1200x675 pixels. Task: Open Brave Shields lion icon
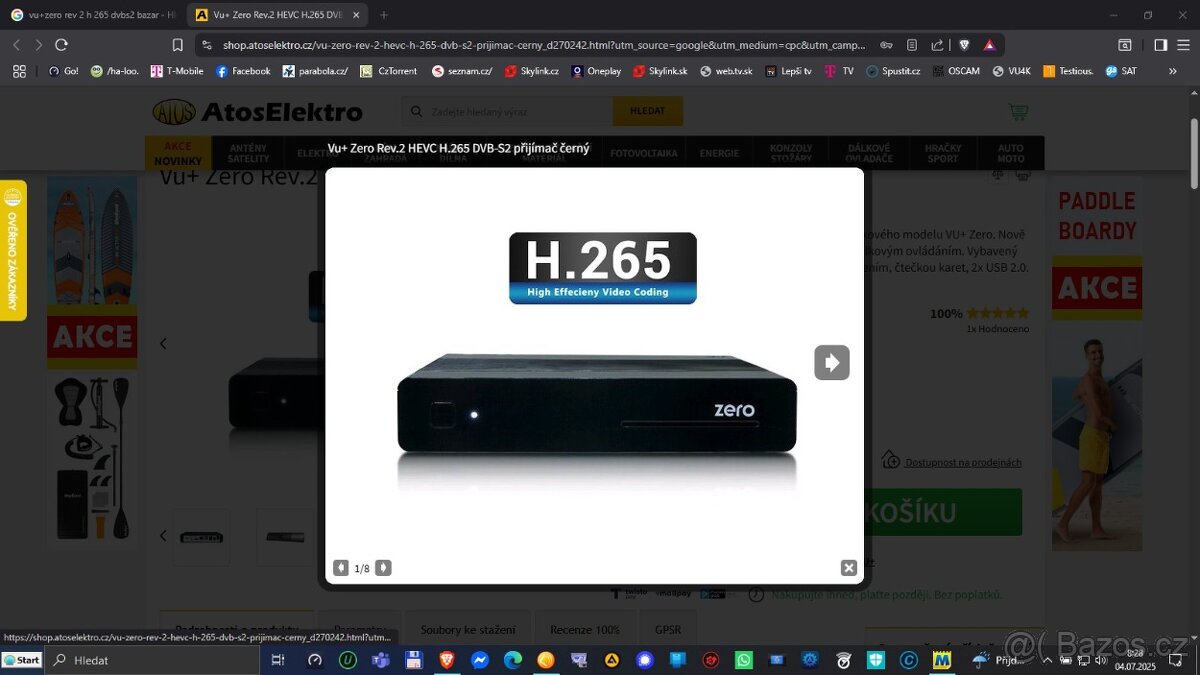[964, 45]
